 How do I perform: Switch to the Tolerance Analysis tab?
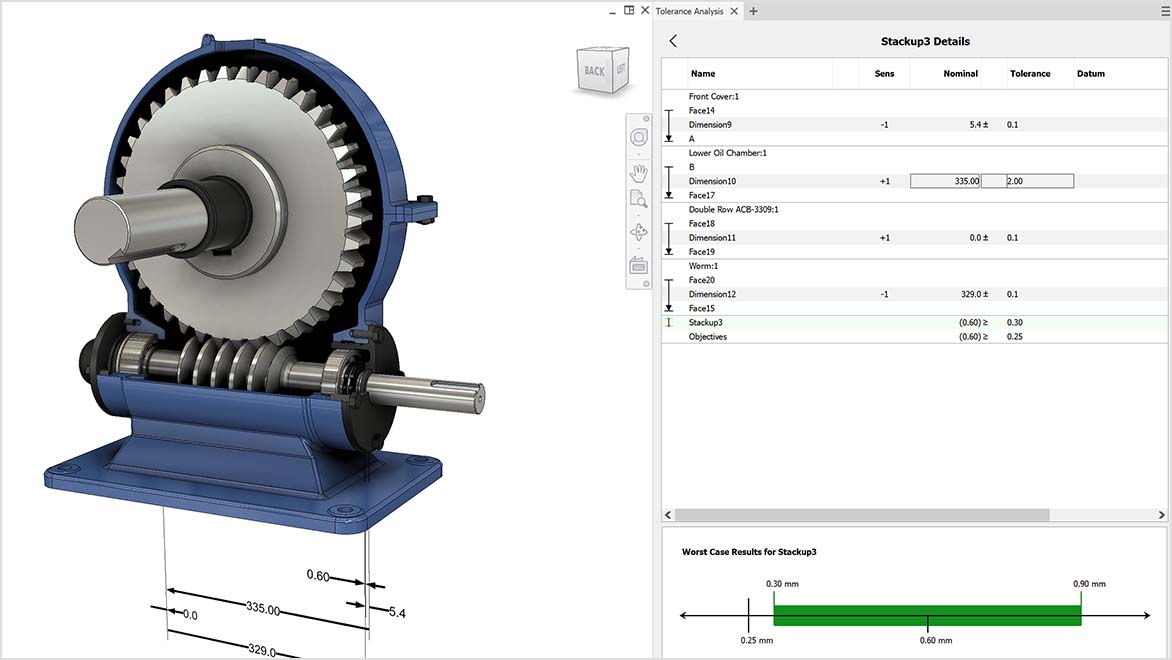[x=691, y=10]
